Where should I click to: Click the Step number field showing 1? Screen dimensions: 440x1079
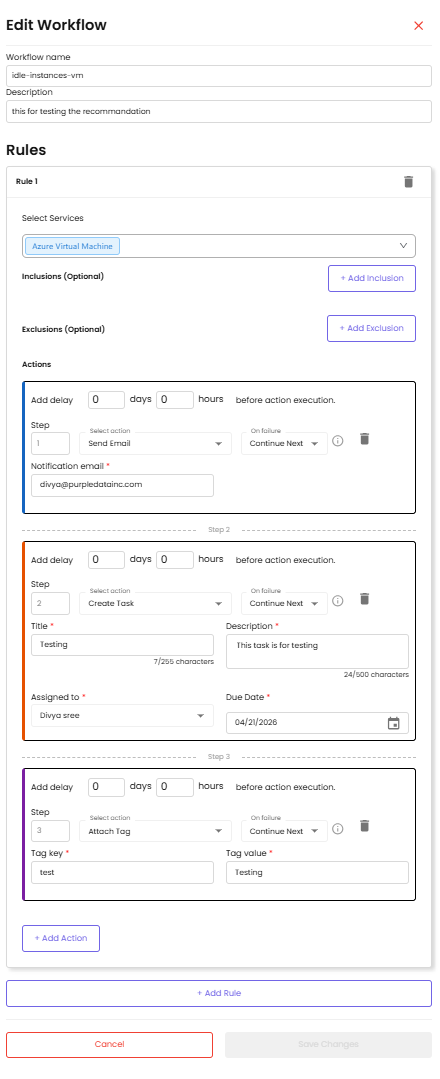click(x=50, y=443)
